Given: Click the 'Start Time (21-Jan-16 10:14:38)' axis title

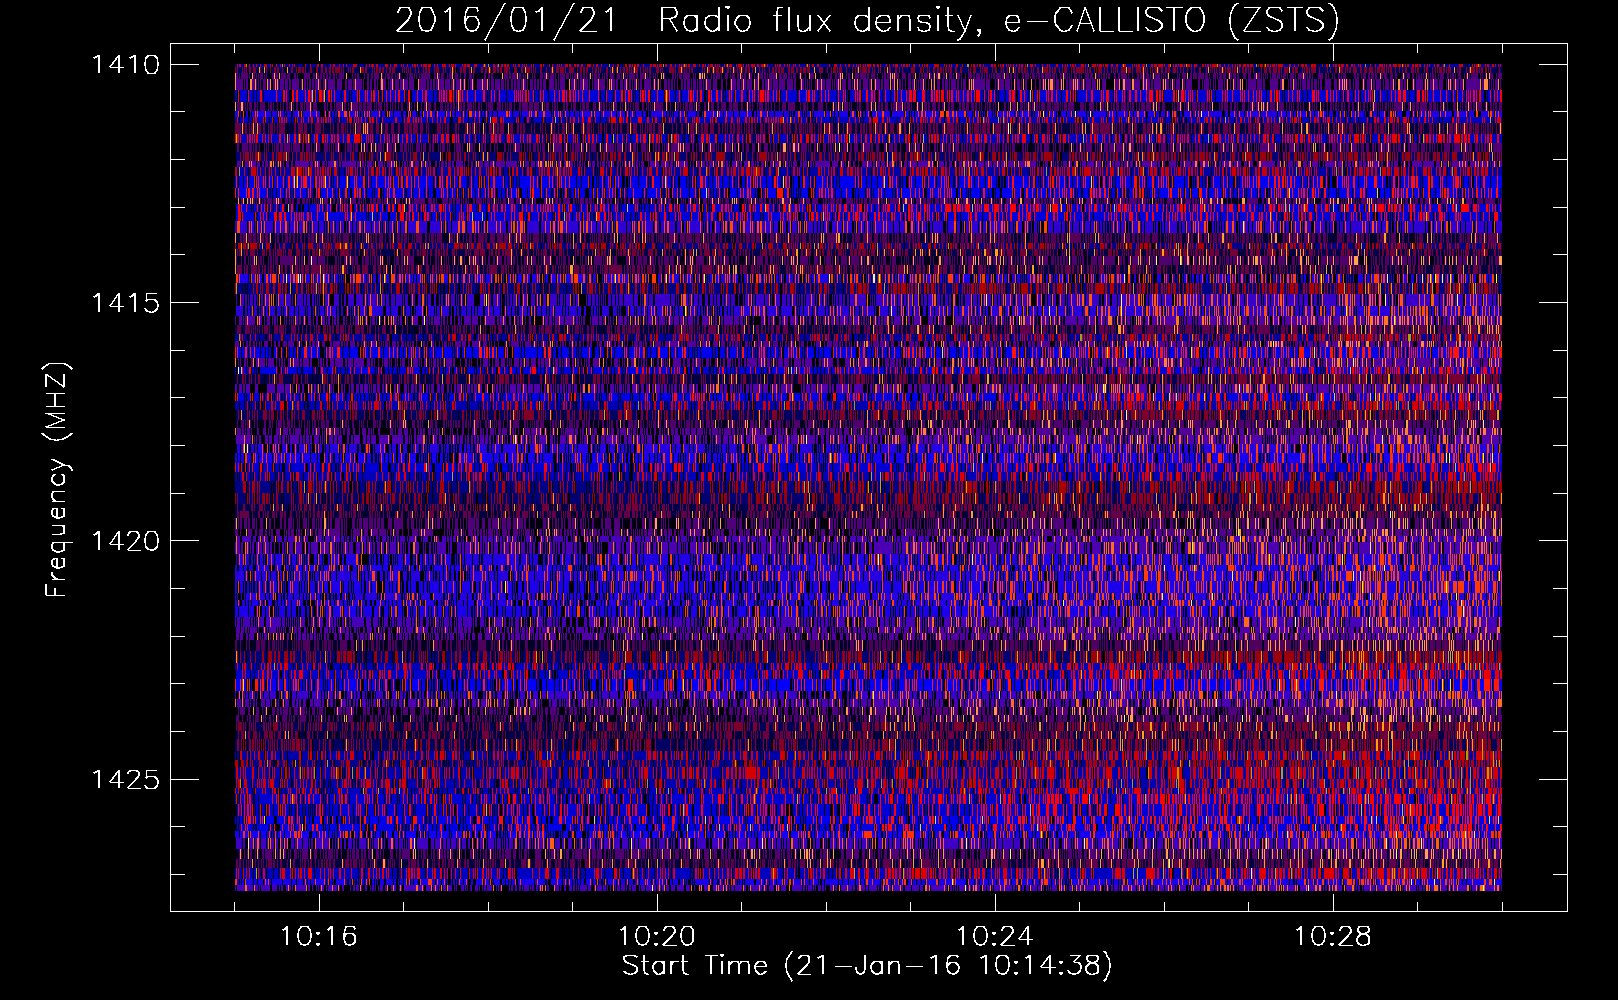Looking at the screenshot, I should pos(867,966).
